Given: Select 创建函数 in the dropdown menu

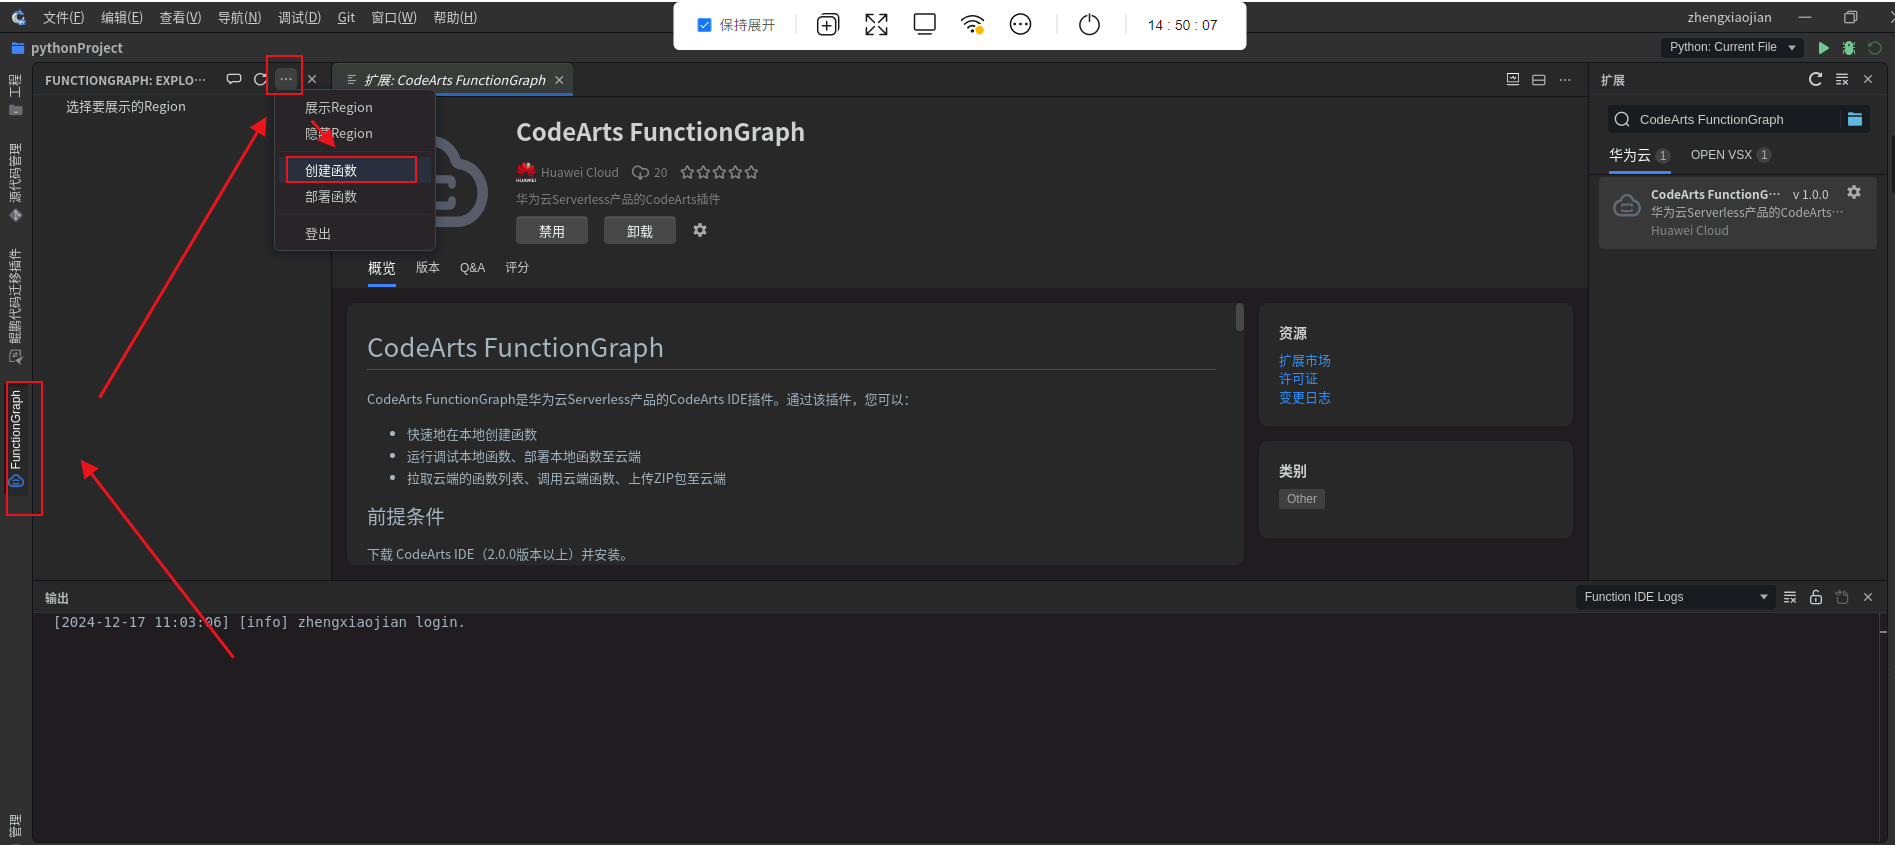Looking at the screenshot, I should [x=355, y=170].
